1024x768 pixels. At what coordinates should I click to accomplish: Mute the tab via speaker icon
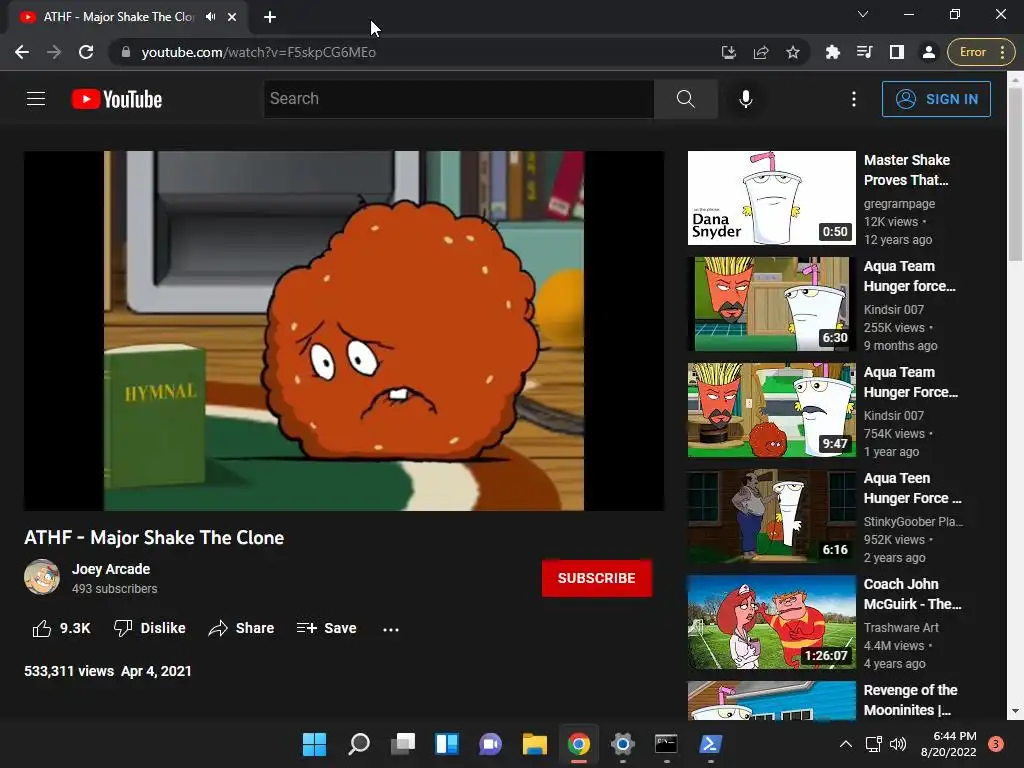coord(210,17)
